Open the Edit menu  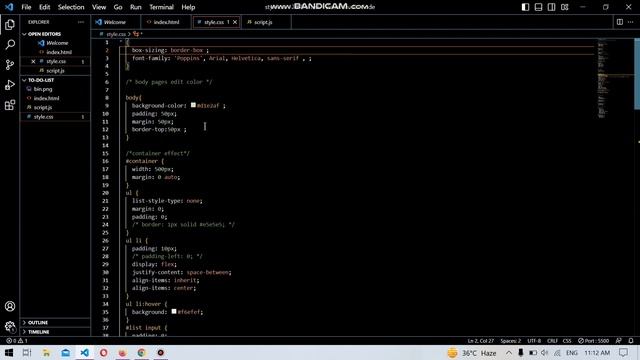(44, 7)
